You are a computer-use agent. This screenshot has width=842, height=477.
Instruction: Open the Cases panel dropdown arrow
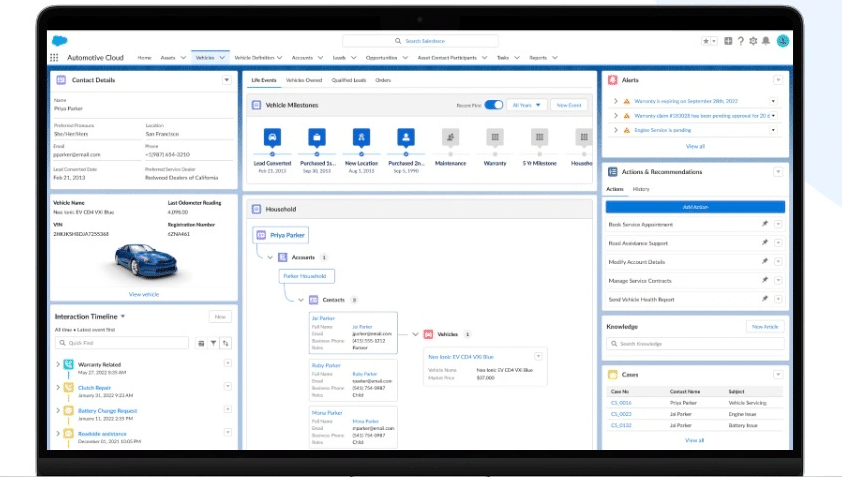(x=778, y=374)
